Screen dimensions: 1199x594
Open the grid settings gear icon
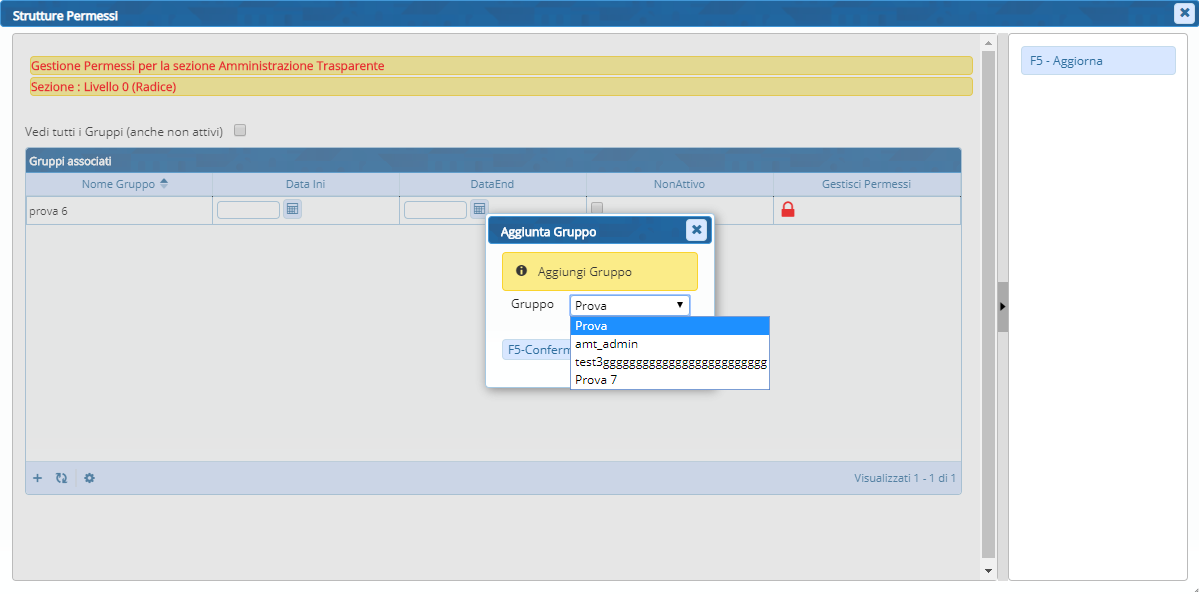(89, 478)
